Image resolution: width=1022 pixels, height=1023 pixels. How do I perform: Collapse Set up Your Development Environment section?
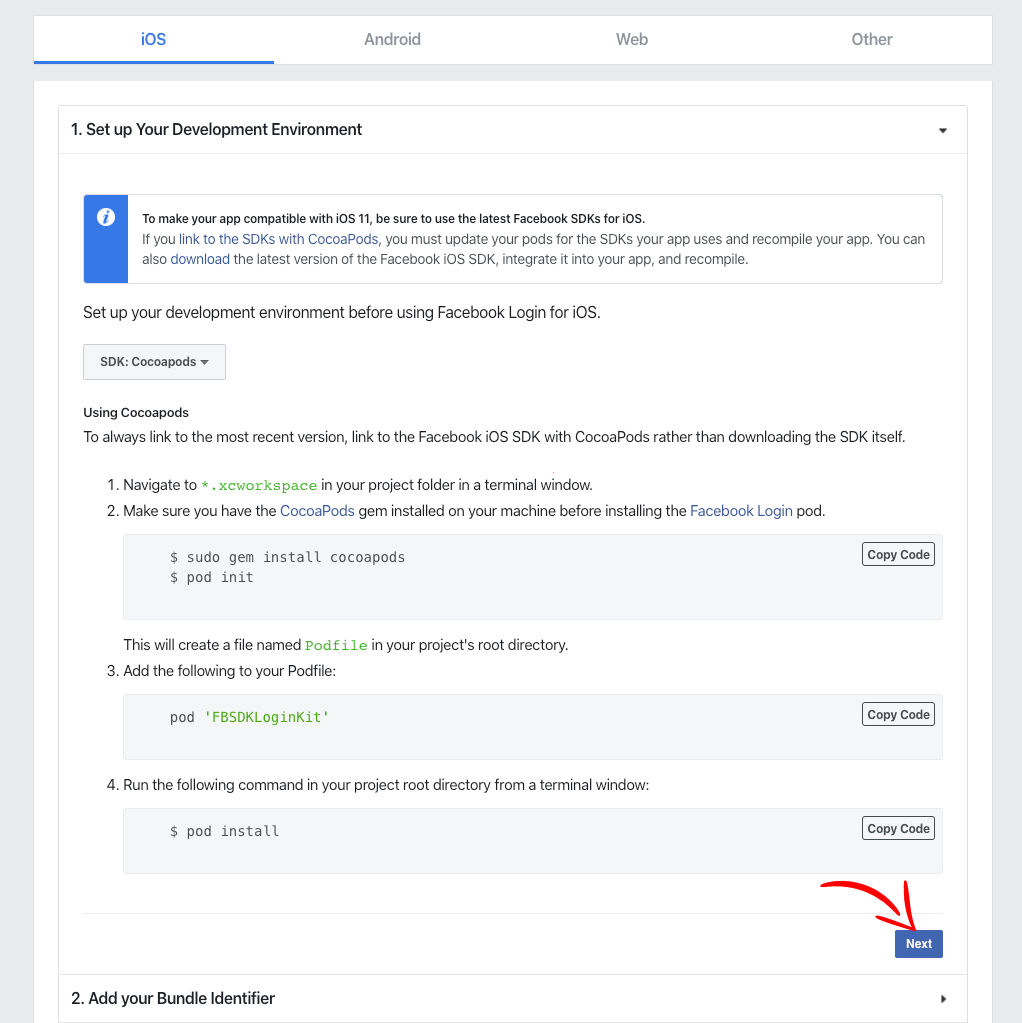pos(942,130)
